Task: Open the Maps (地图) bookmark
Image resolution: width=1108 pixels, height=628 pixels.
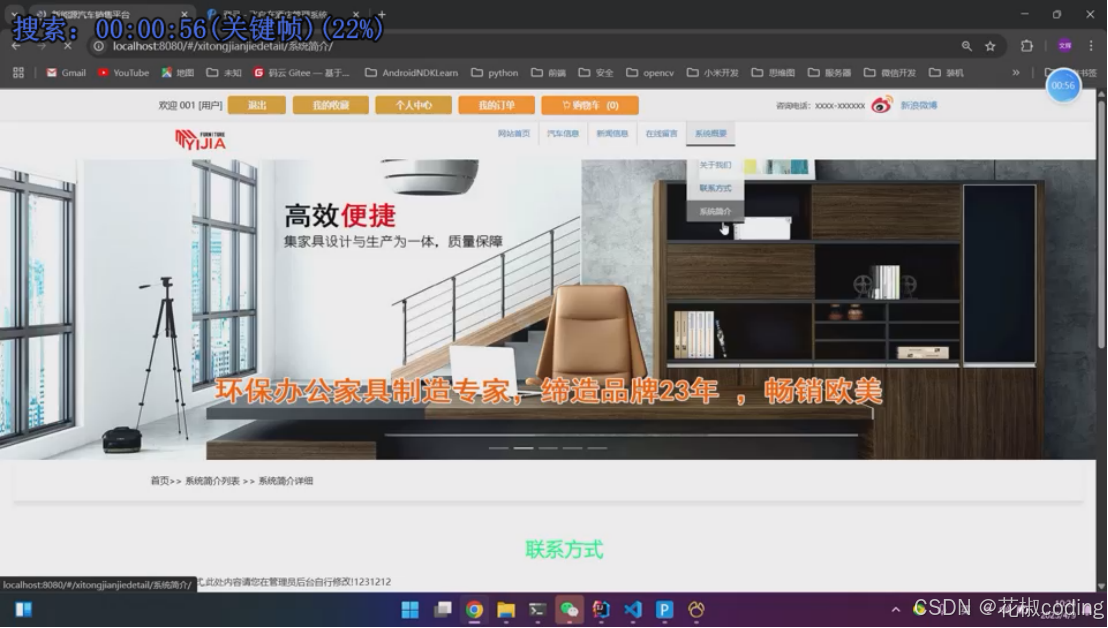Action: point(177,73)
